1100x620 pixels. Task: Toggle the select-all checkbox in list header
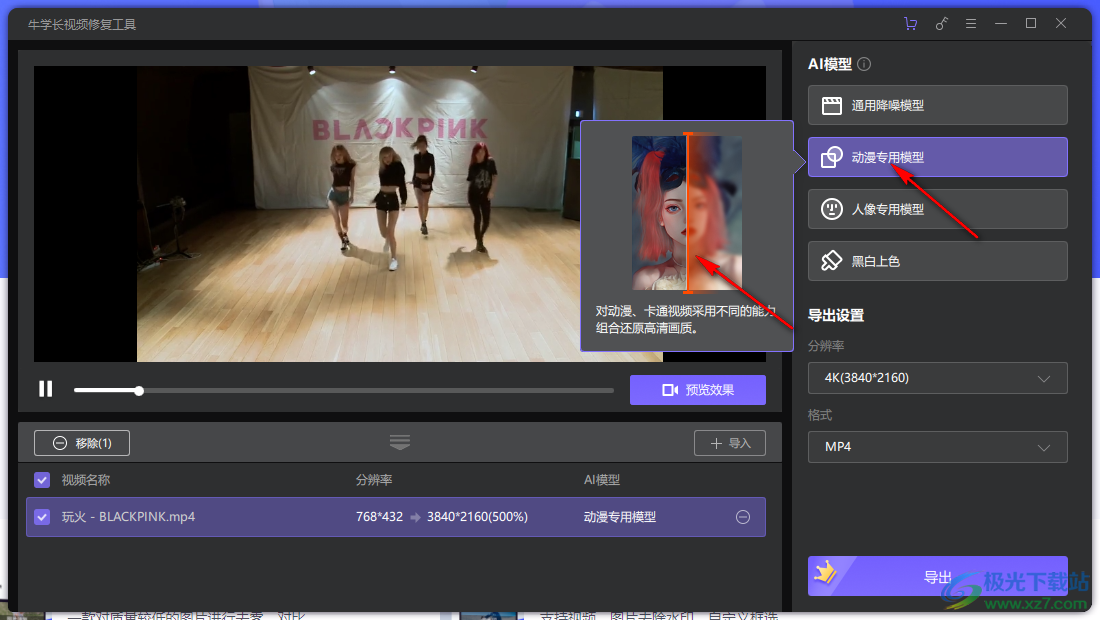(x=42, y=480)
